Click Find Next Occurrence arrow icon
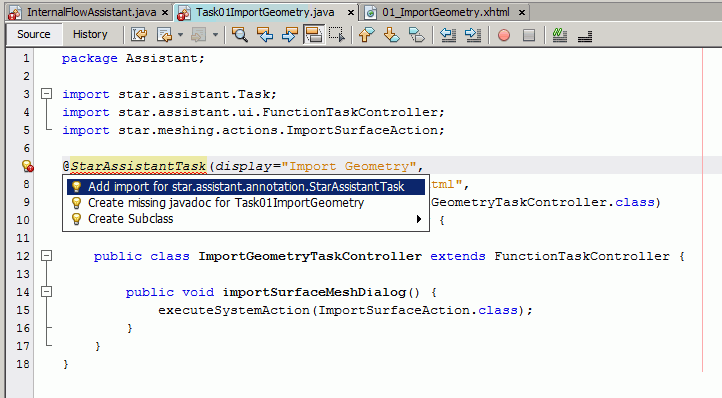Image resolution: width=722 pixels, height=398 pixels. tap(290, 35)
